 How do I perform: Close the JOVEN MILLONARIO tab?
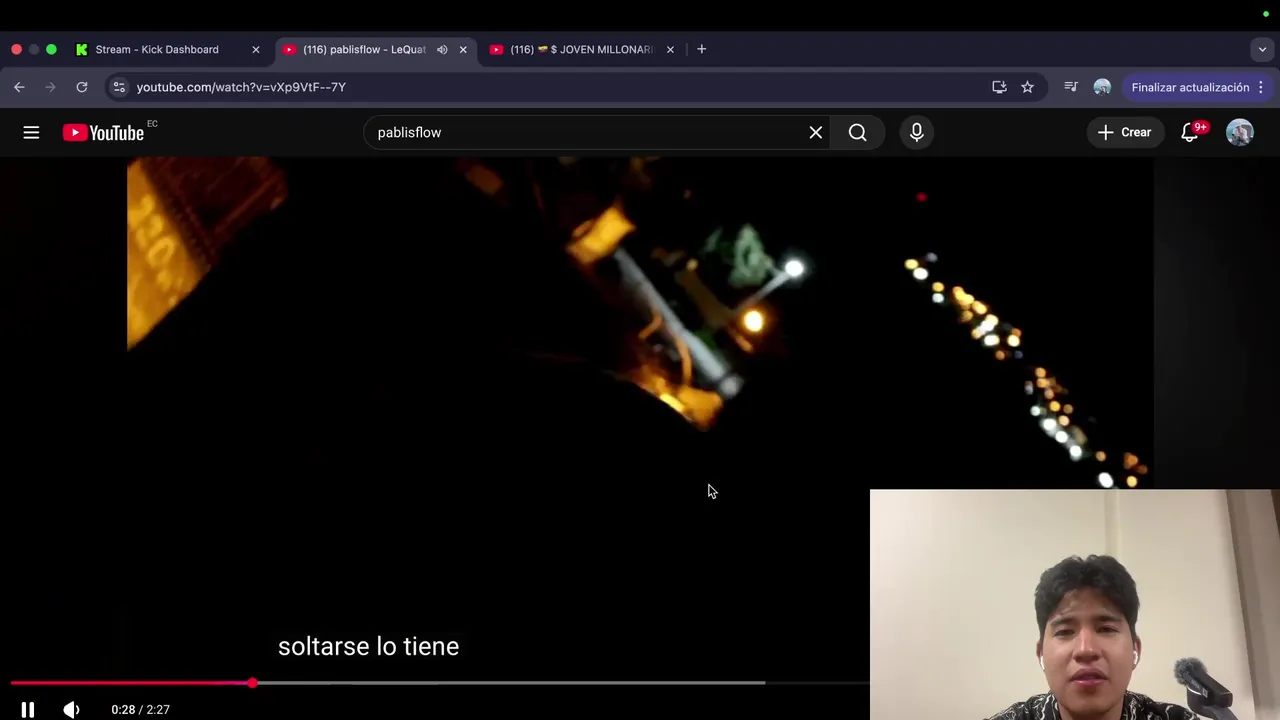pos(670,49)
